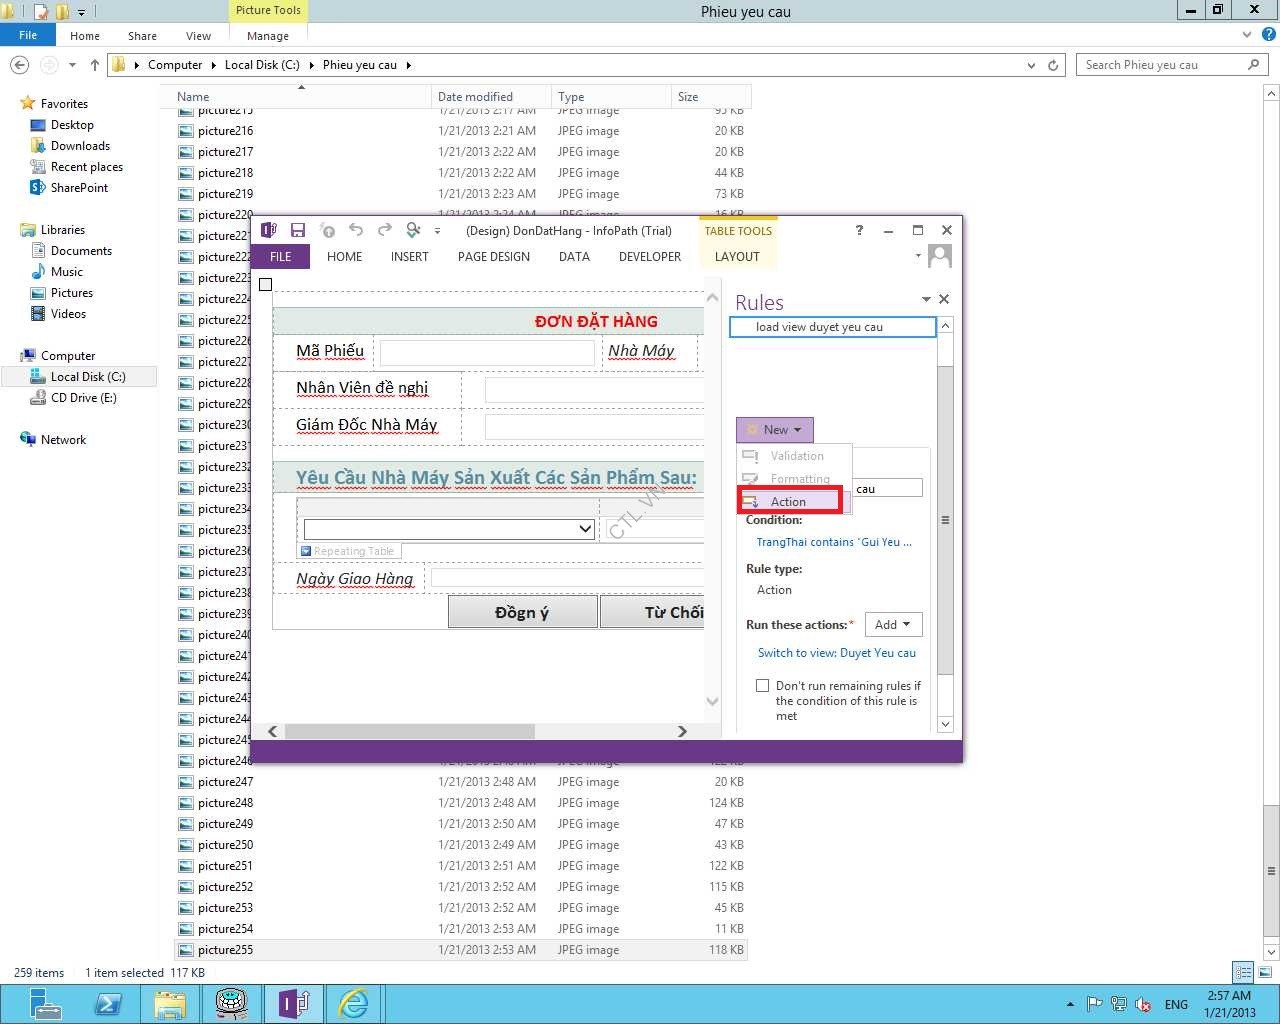Click the form's horizontal scrollbar thumb
Viewport: 1280px width, 1024px height.
pos(410,732)
